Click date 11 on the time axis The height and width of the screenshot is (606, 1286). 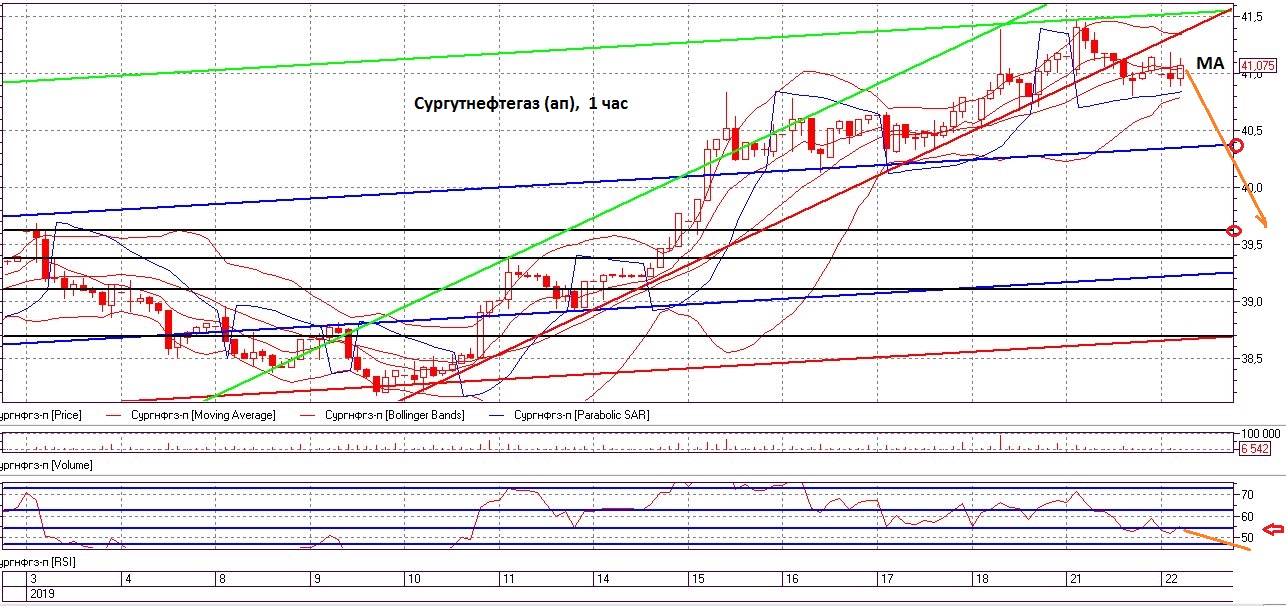509,579
